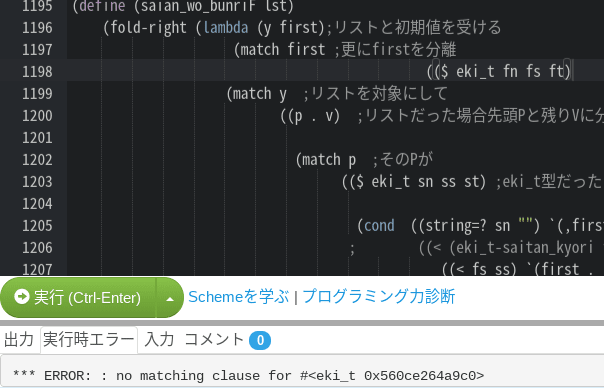The height and width of the screenshot is (388, 604).
Task: Open the run options dropdown arrow
Action: tap(170, 298)
